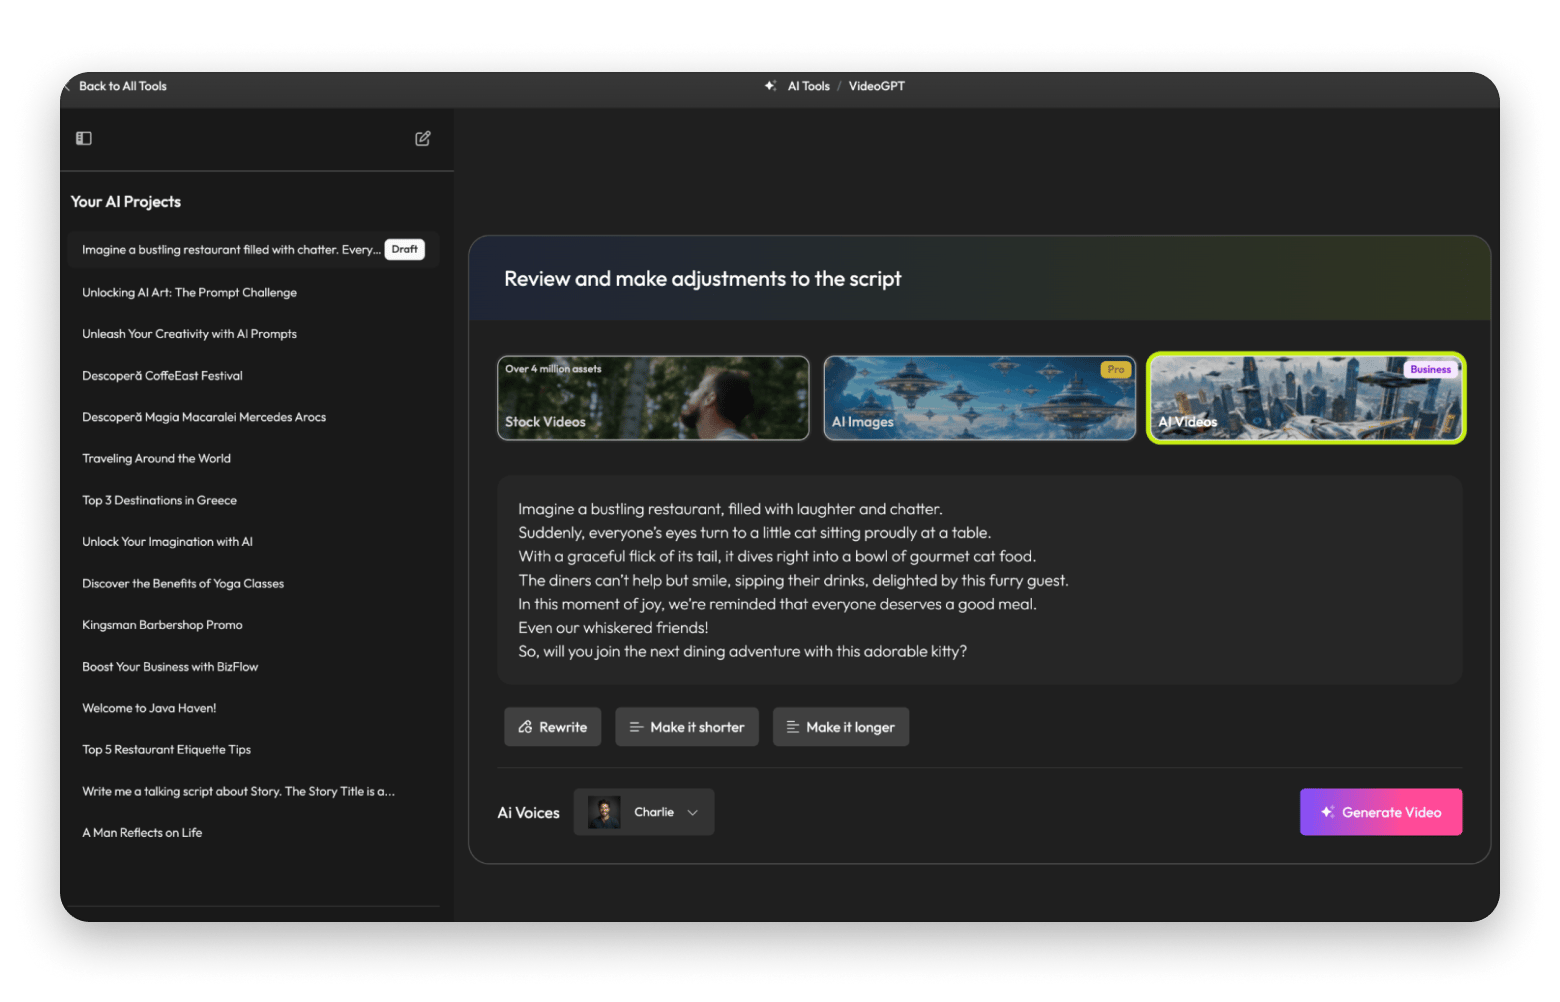Click the sidebar collapse panel icon
The width and height of the screenshot is (1560, 1002).
pos(84,139)
